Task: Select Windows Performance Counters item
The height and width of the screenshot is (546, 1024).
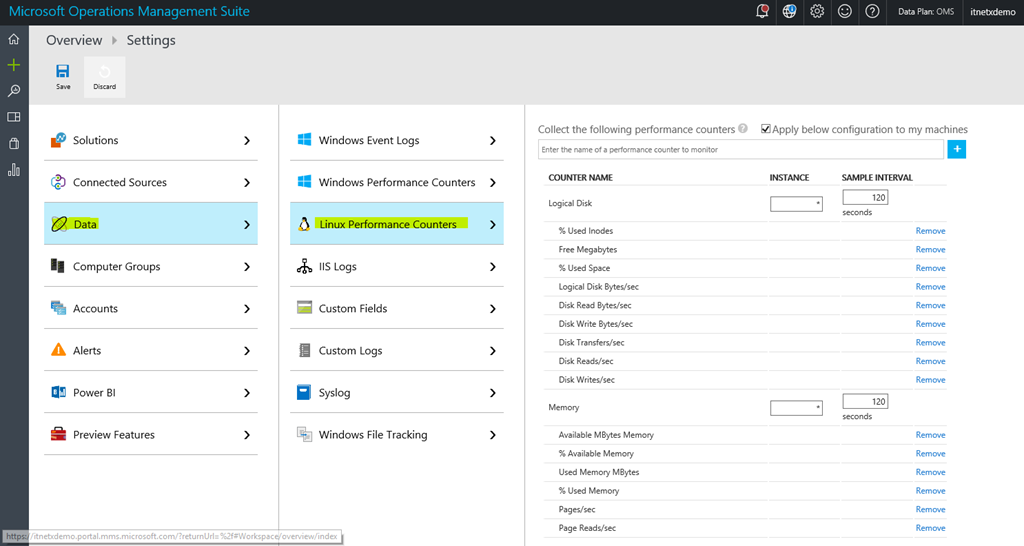Action: tap(396, 183)
